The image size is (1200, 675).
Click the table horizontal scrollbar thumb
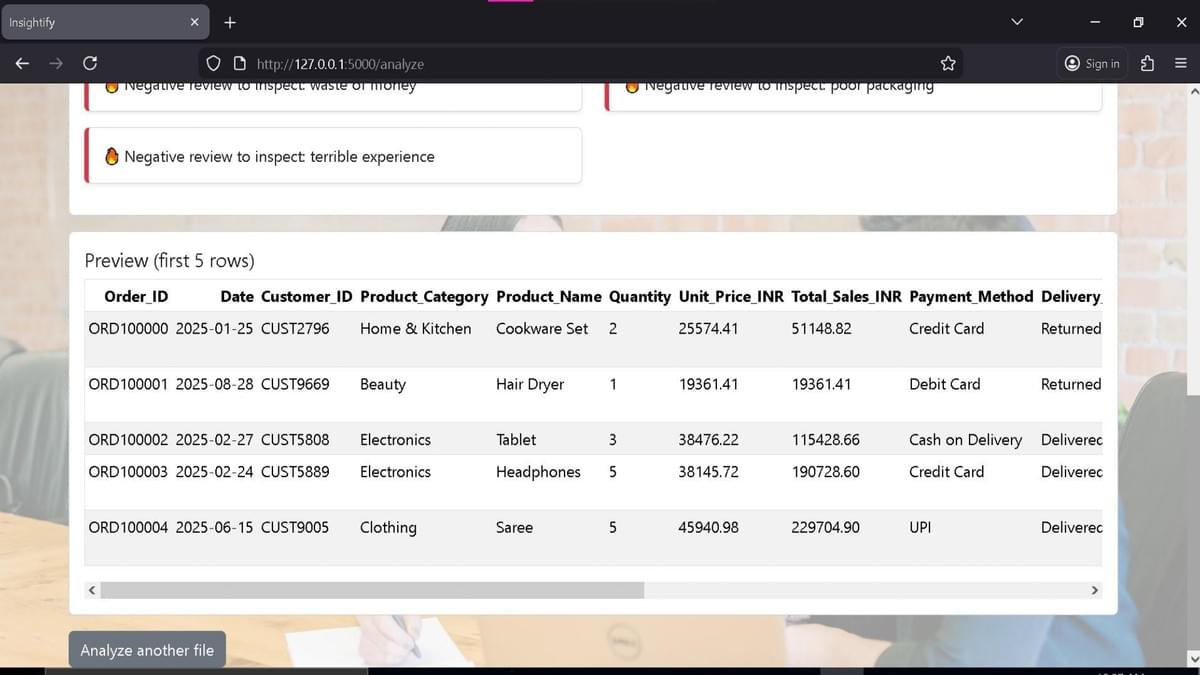point(372,590)
